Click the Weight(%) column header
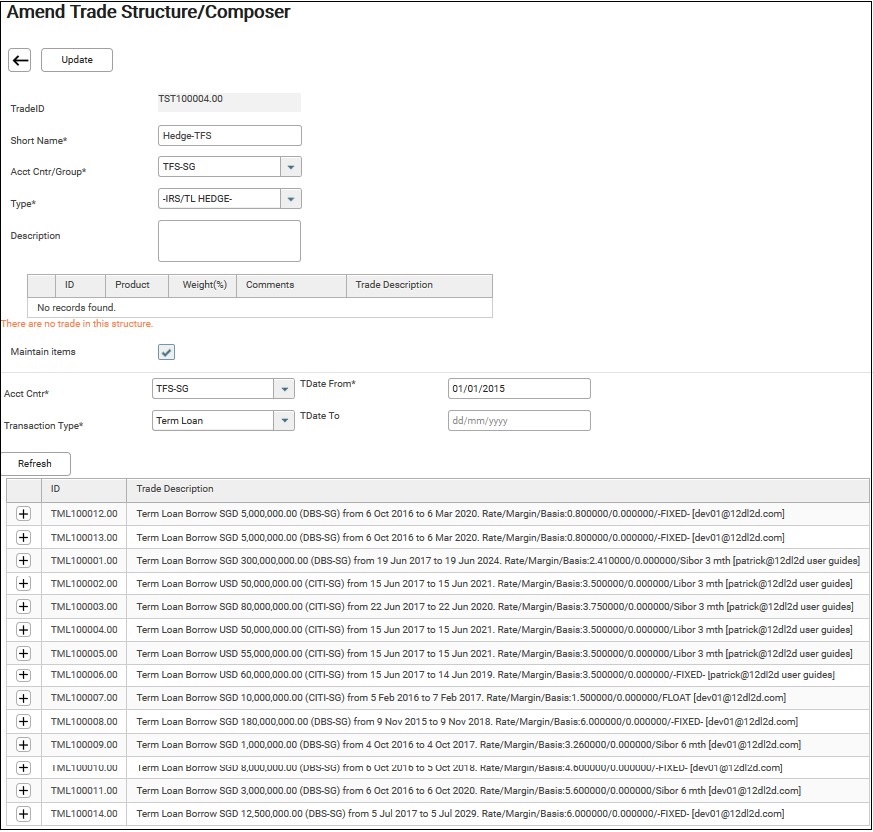 coord(204,285)
